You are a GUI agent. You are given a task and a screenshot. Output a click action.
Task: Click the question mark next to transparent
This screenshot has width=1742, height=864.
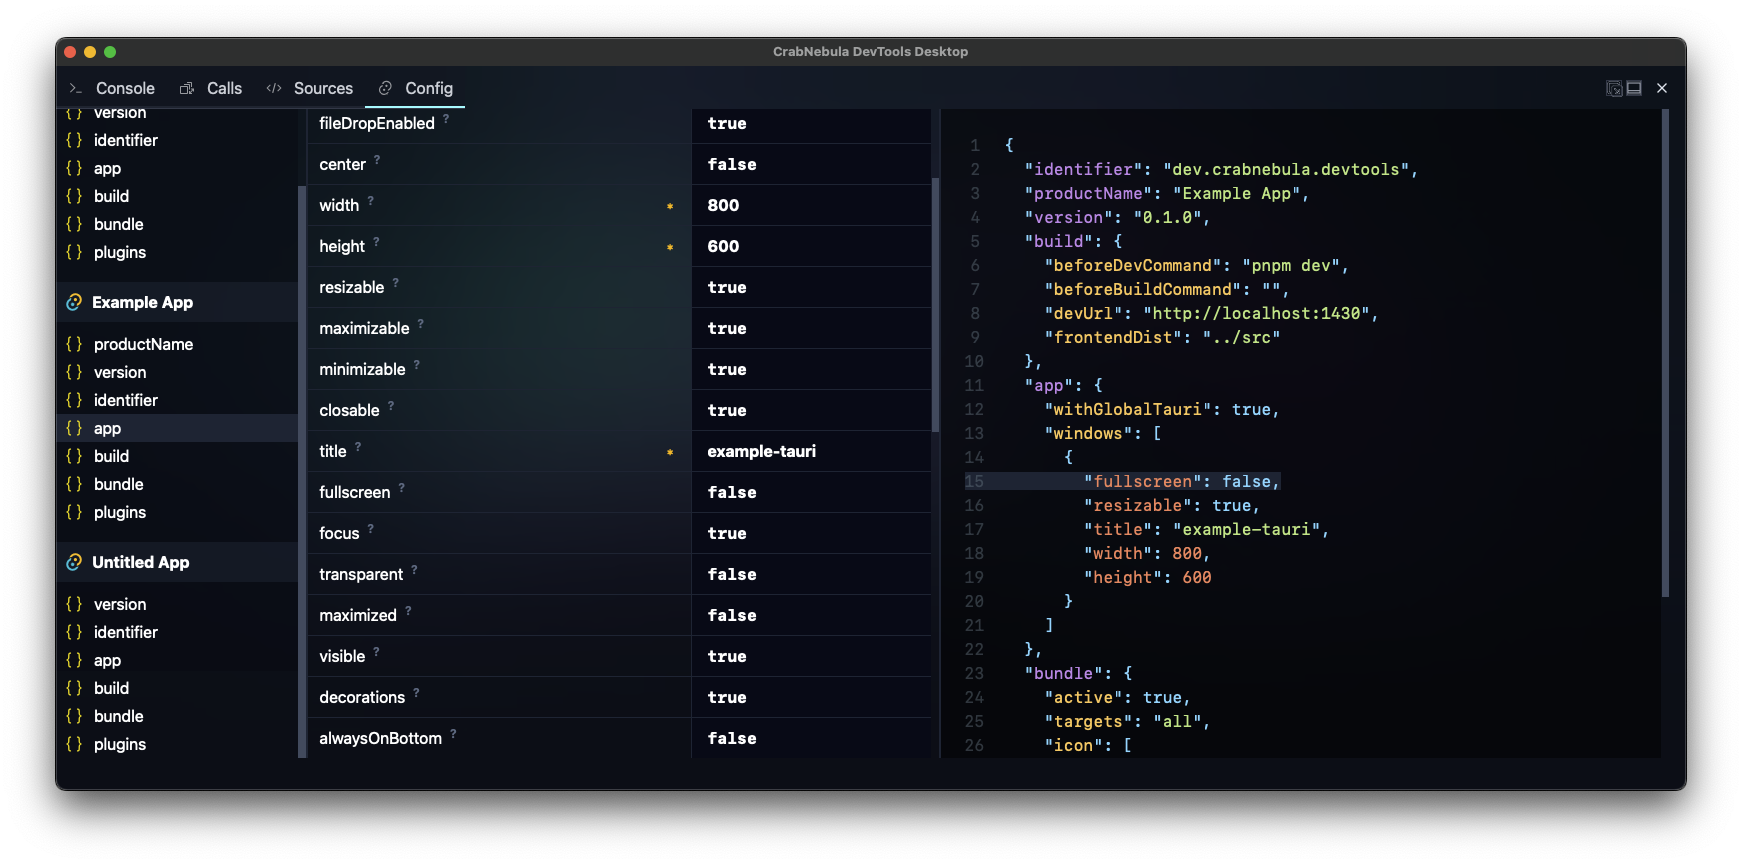[x=415, y=569]
